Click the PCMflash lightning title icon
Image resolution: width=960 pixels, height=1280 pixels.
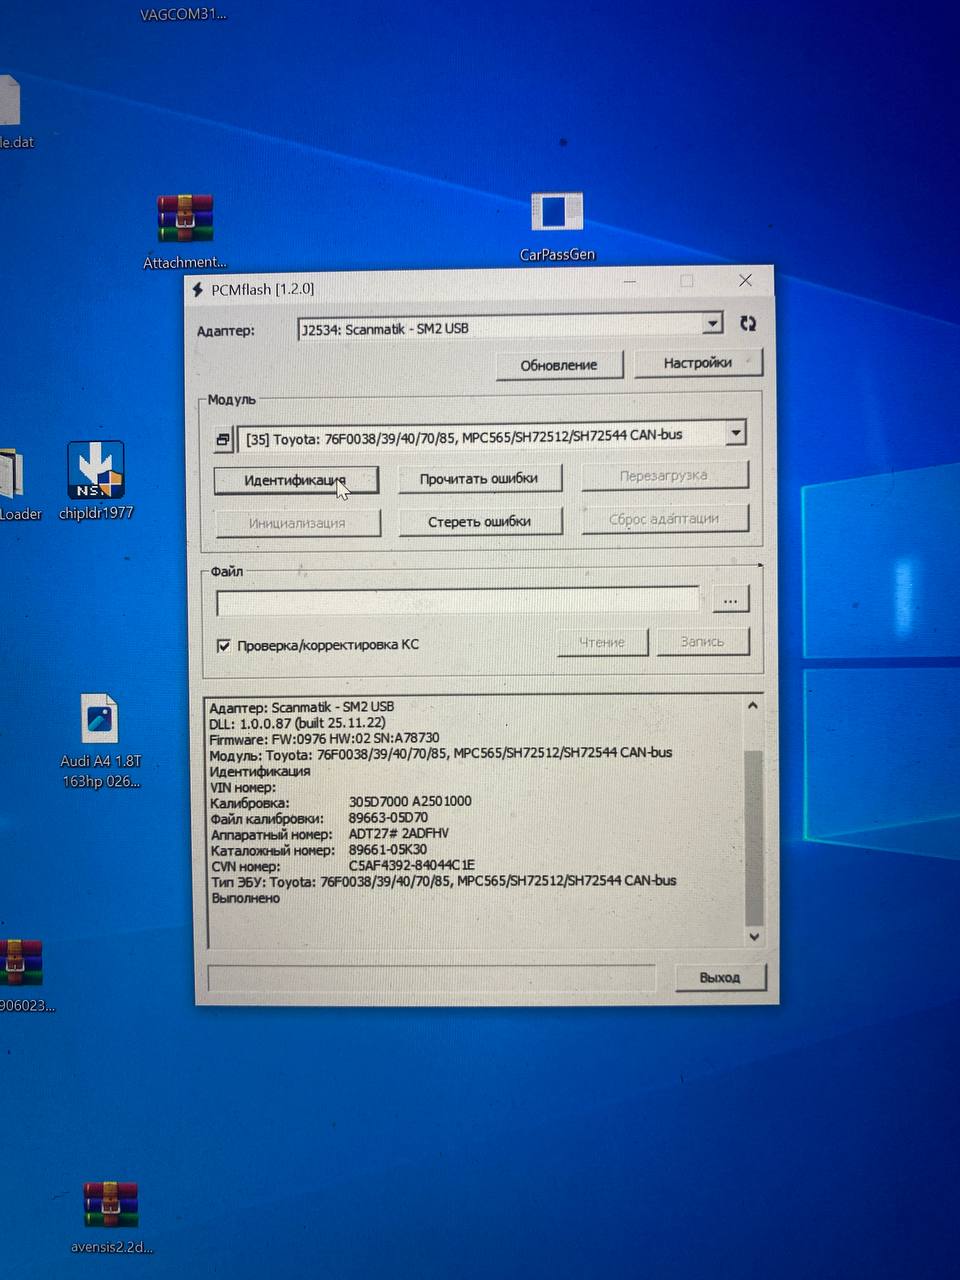tap(198, 289)
